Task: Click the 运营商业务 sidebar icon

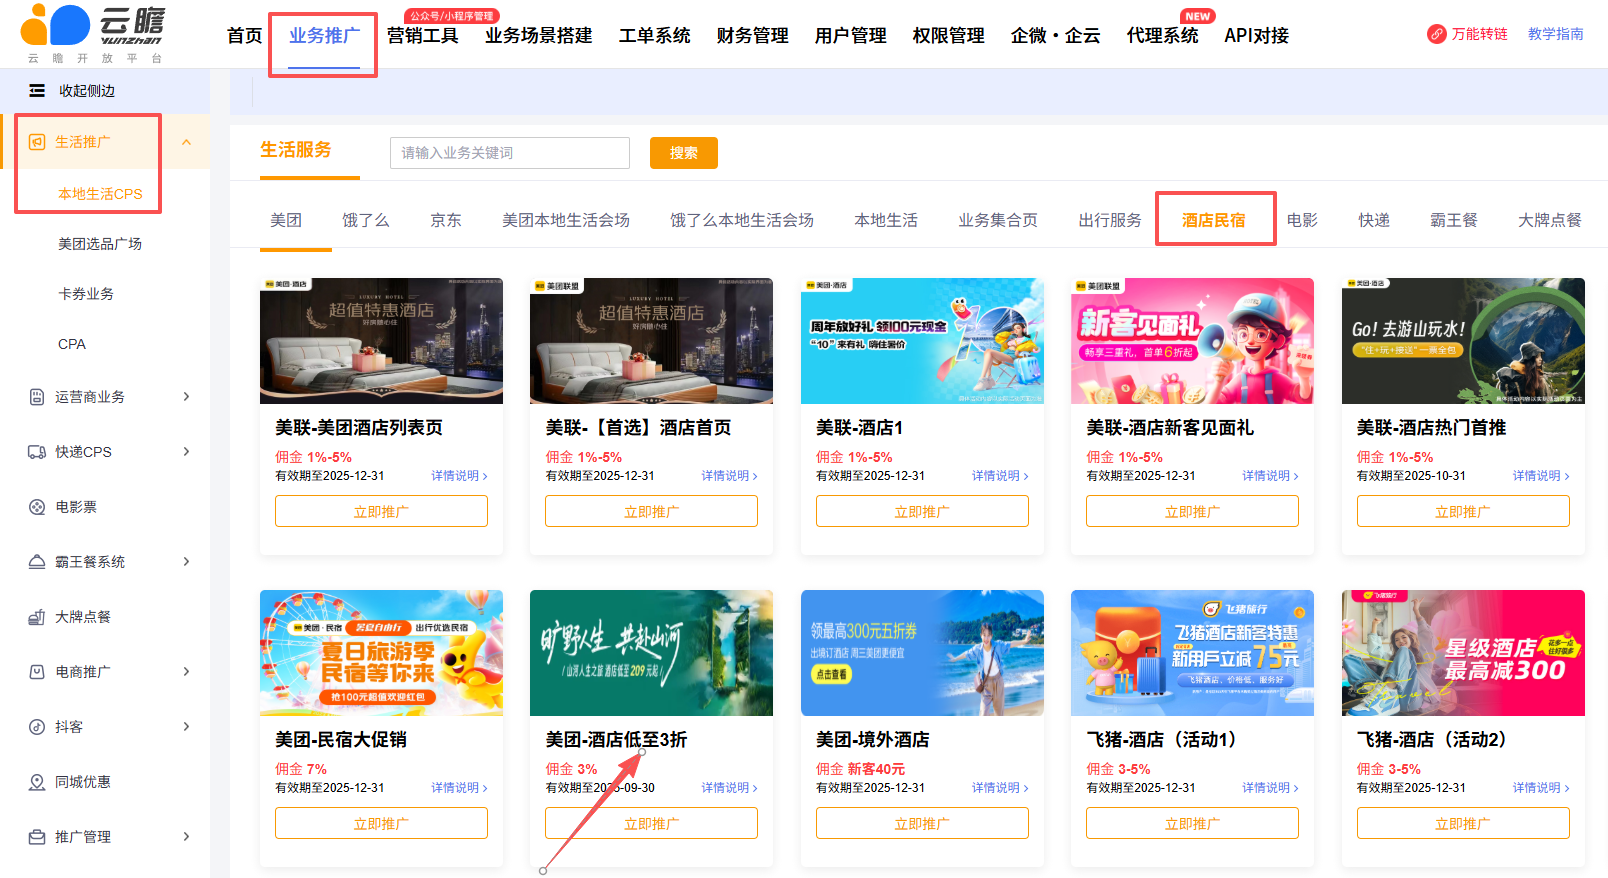Action: pyautogui.click(x=37, y=397)
